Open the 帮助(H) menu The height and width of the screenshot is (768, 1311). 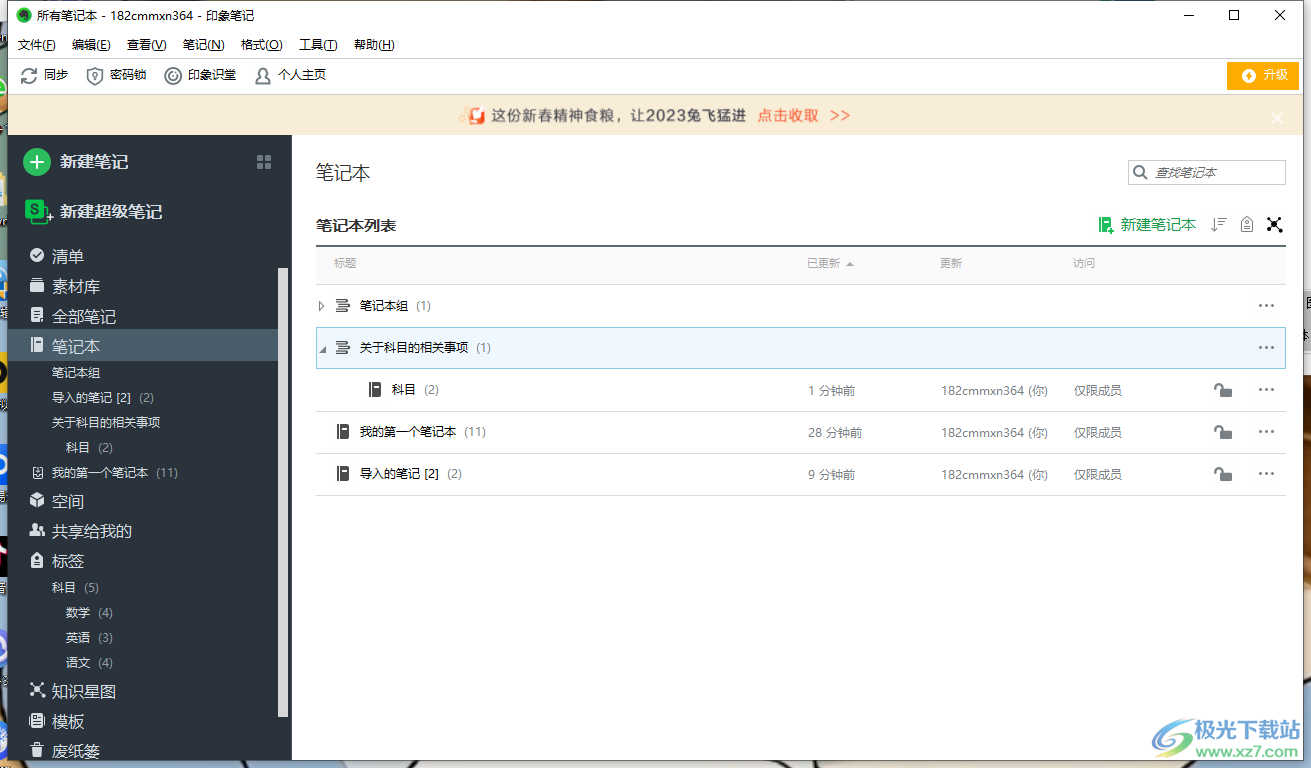click(374, 45)
